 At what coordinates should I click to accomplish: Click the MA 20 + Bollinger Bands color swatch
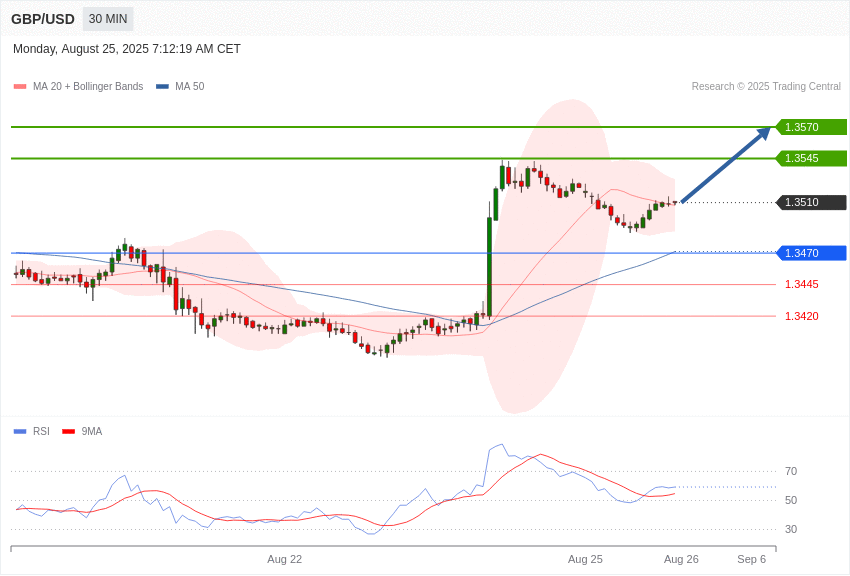(20, 87)
